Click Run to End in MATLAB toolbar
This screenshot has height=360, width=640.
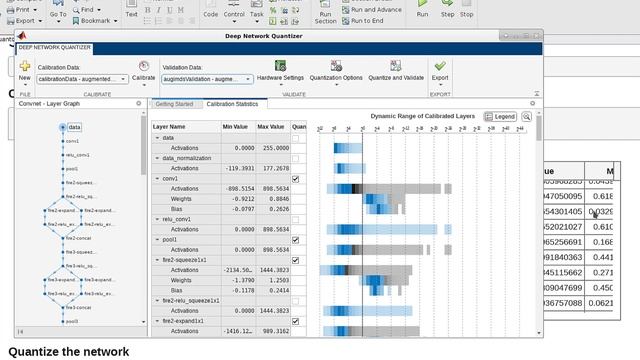tap(362, 21)
